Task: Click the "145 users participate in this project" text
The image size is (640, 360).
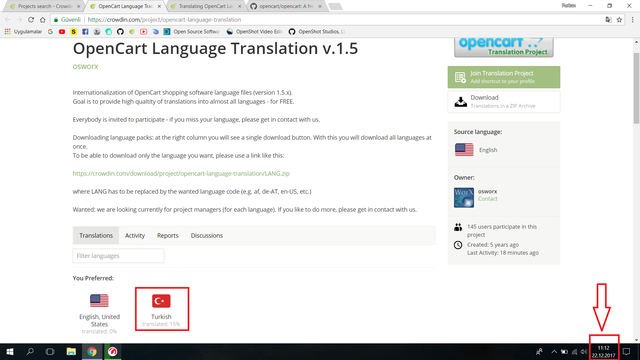Action: (502, 231)
